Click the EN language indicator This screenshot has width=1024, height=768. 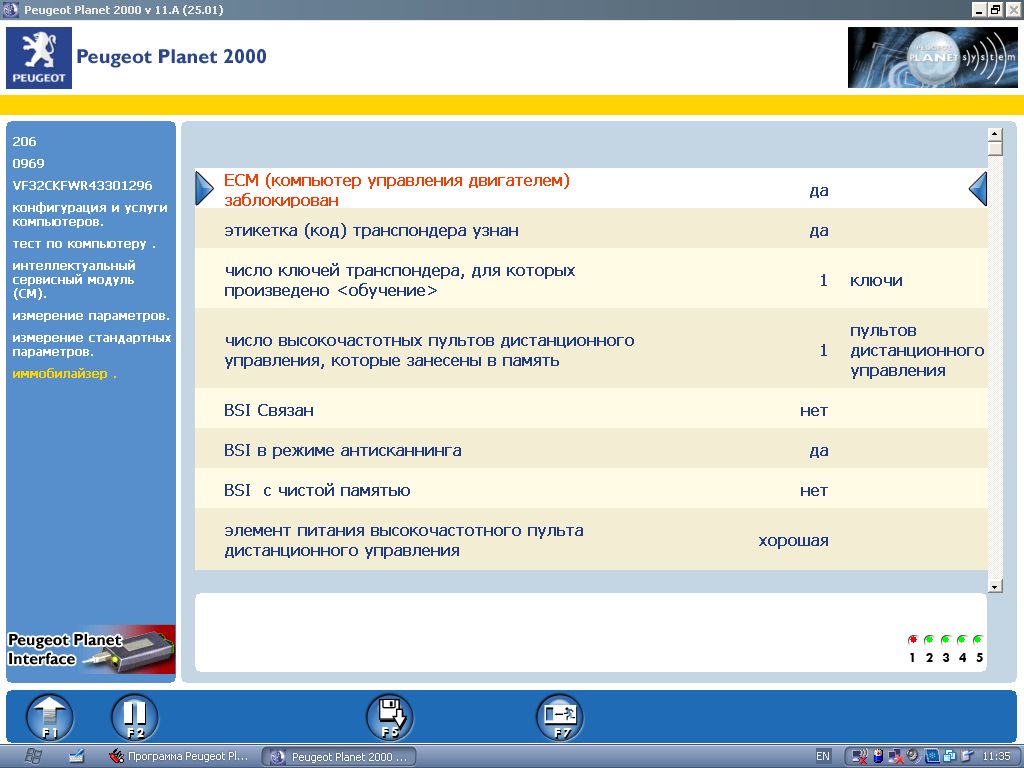(822, 756)
